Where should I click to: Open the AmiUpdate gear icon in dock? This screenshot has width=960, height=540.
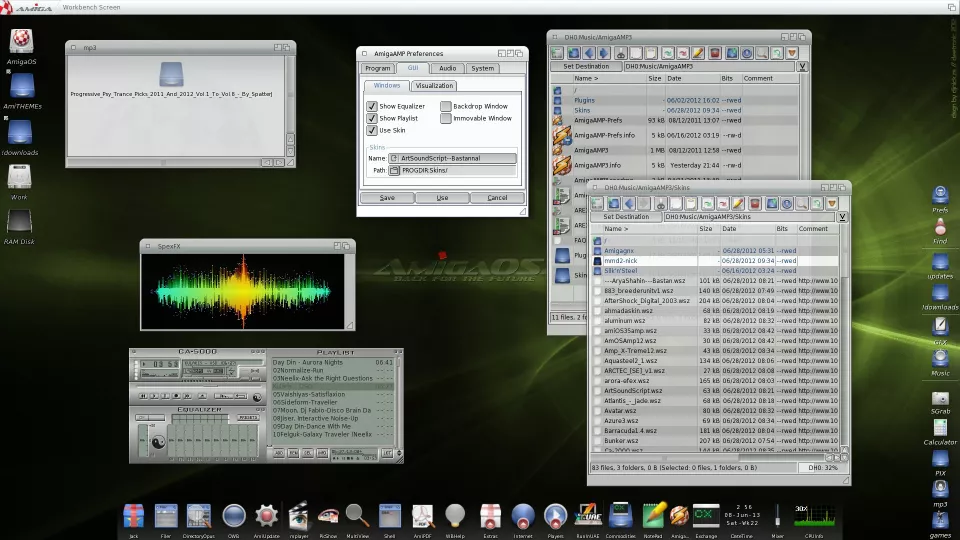click(265, 516)
